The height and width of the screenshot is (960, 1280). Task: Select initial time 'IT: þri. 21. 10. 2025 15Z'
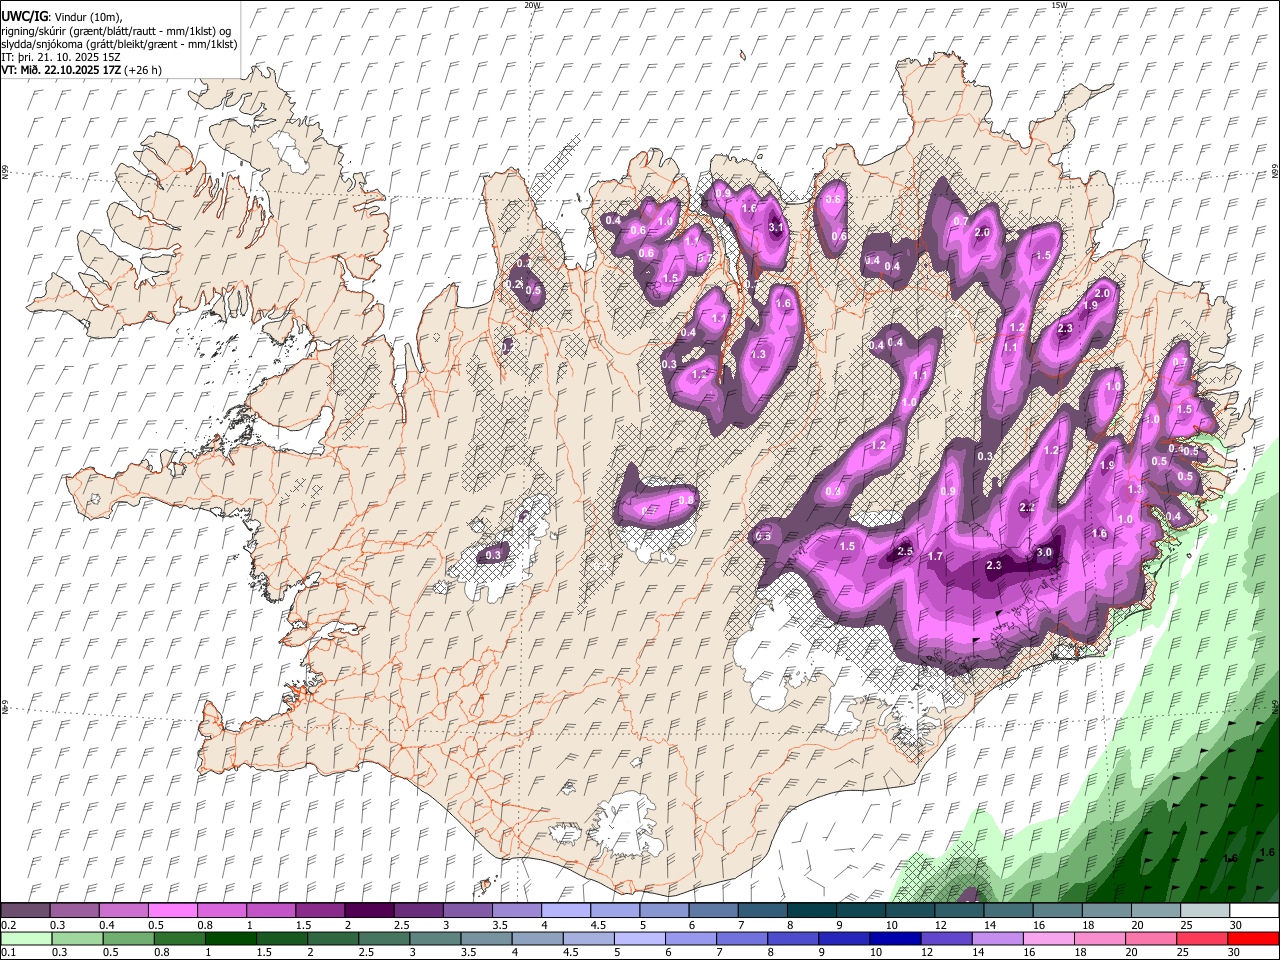[x=61, y=57]
